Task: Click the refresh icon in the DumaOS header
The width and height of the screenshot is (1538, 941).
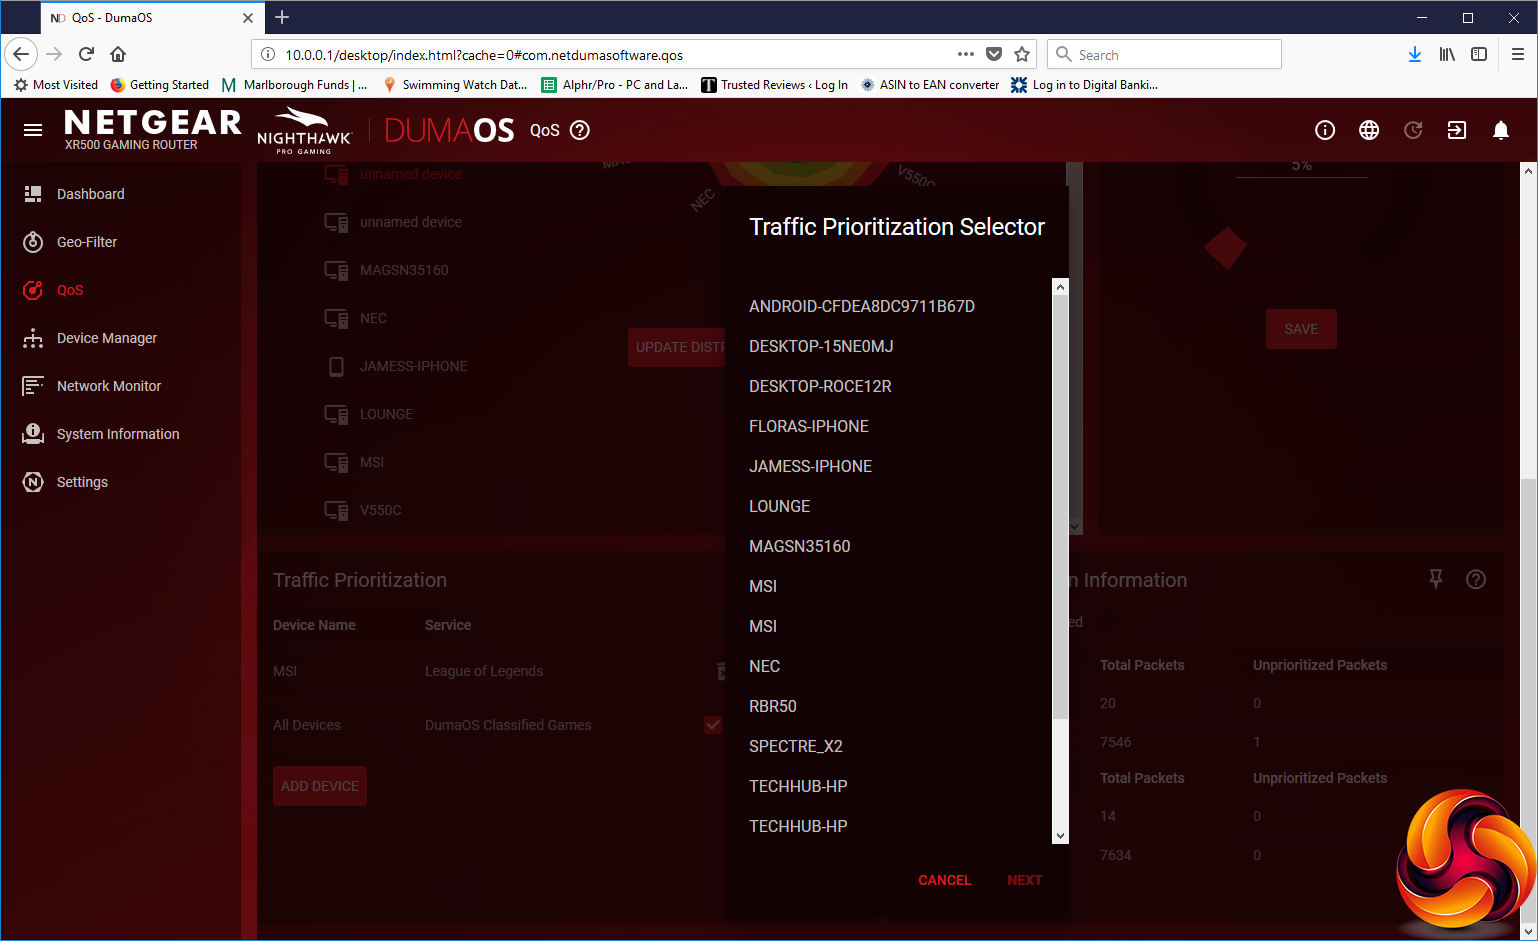Action: point(1413,130)
